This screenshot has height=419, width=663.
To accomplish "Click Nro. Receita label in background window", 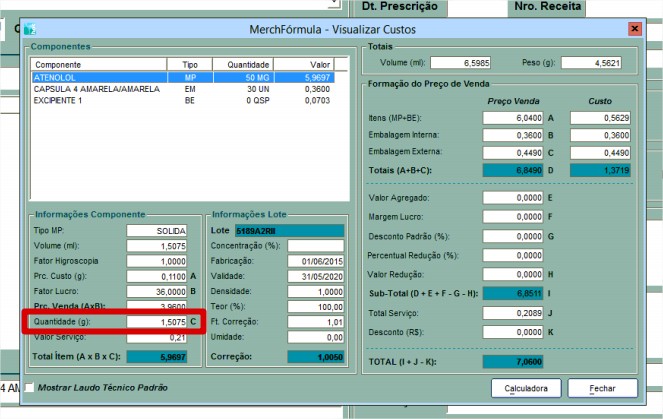I will click(x=548, y=6).
